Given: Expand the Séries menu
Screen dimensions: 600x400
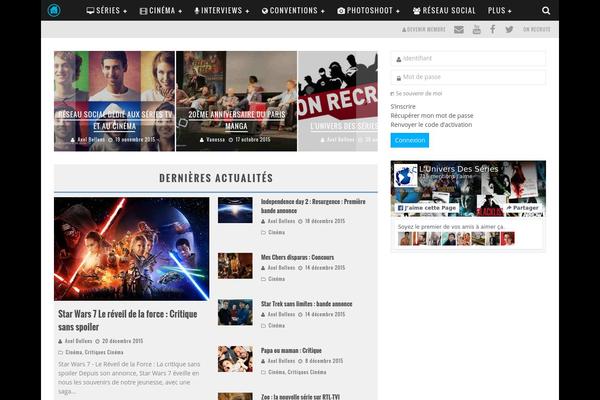Looking at the screenshot, I should coord(107,11).
